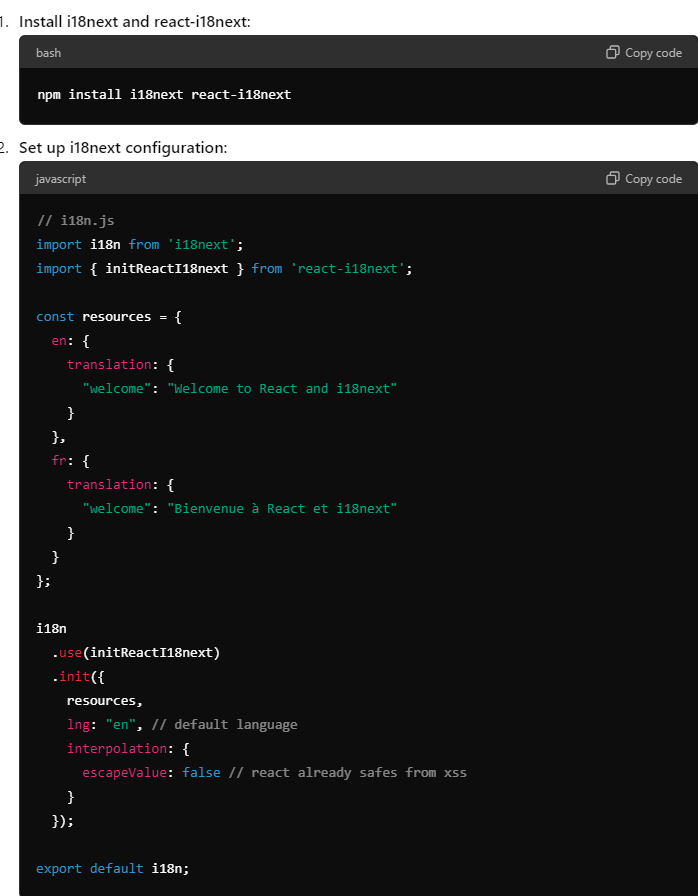Click the 'Copy code' label in the javascript block
Viewport: 698px width, 896px height.
point(653,179)
